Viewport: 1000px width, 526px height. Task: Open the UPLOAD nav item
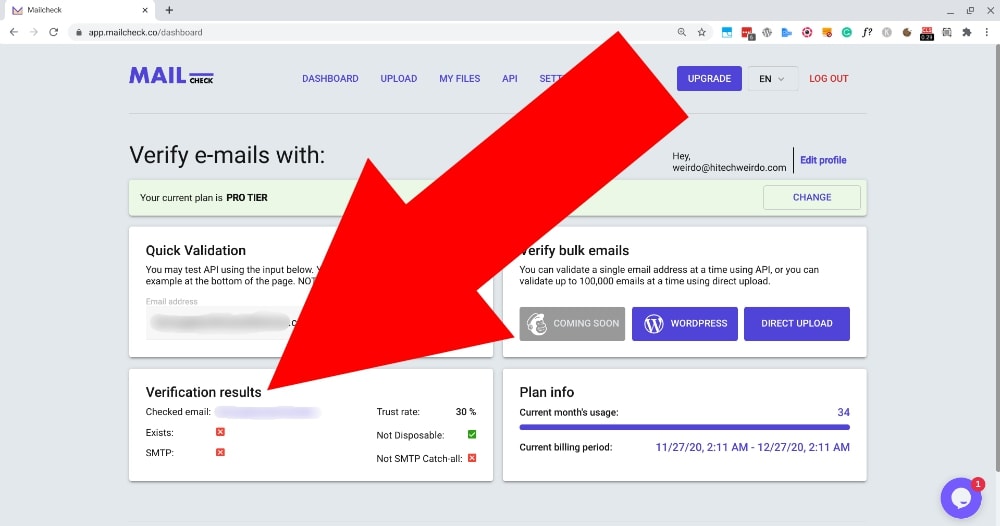pyautogui.click(x=399, y=78)
